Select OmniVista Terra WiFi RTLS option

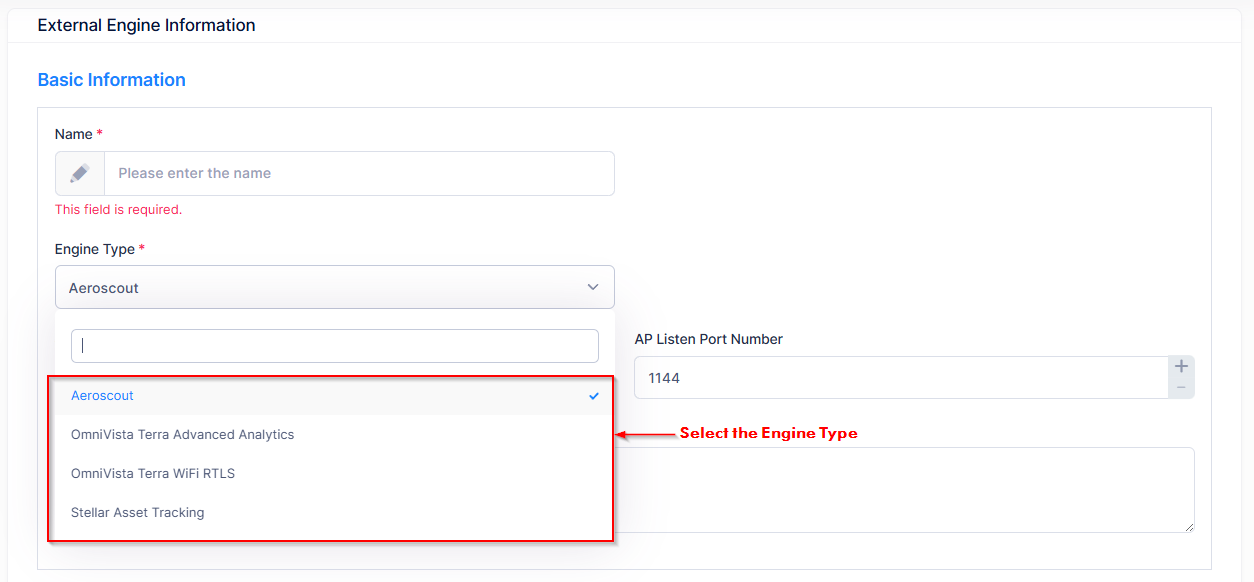[153, 473]
